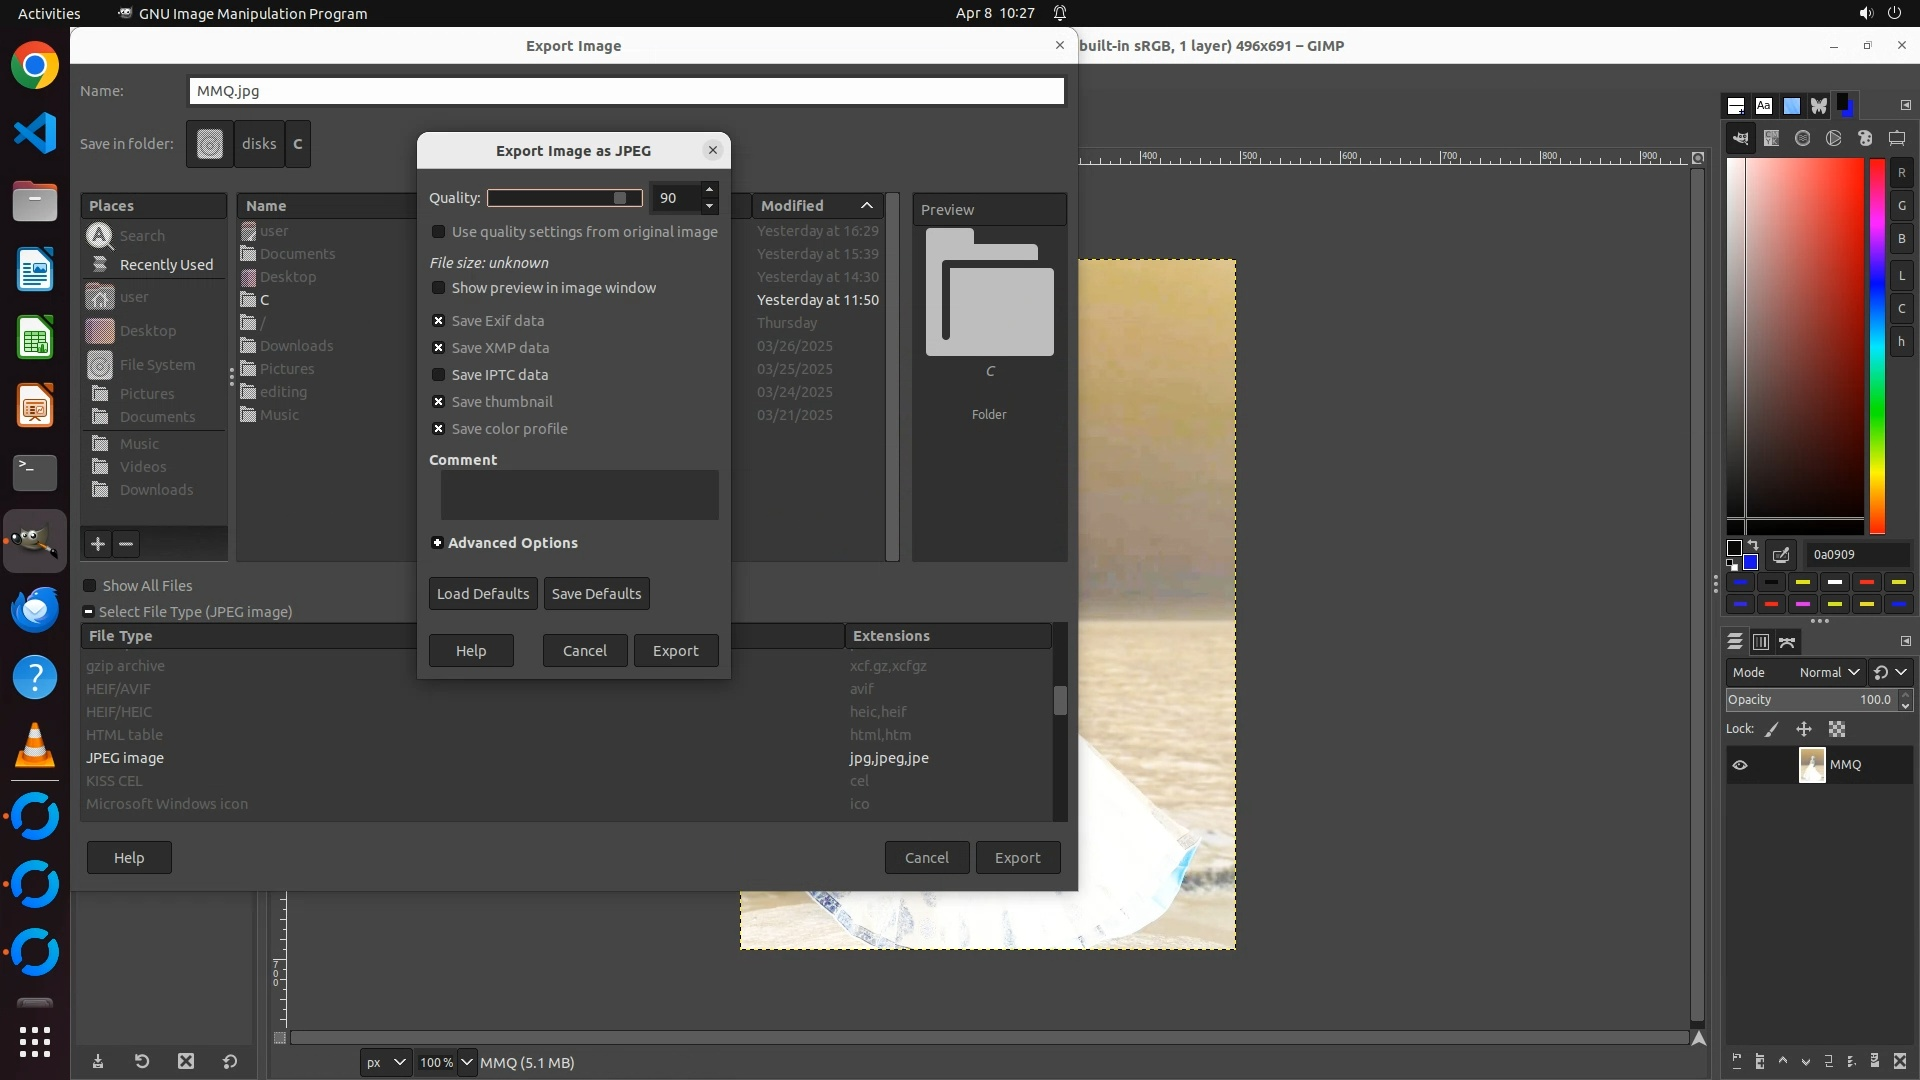This screenshot has width=1920, height=1080.
Task: Enable Save IPTC data checkbox
Action: point(438,375)
